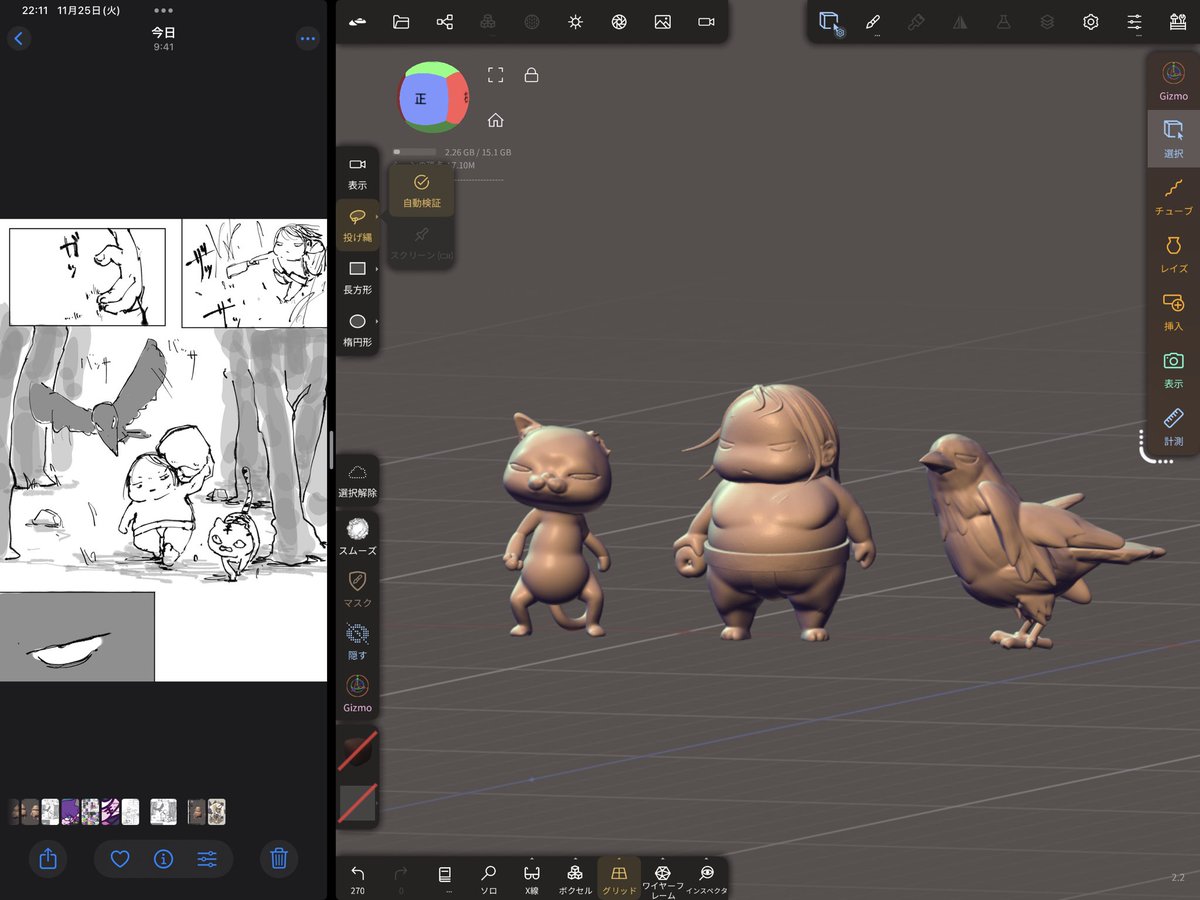Screen dimensions: 1200x900
Task: Open the background image icon menu
Action: (x=662, y=22)
